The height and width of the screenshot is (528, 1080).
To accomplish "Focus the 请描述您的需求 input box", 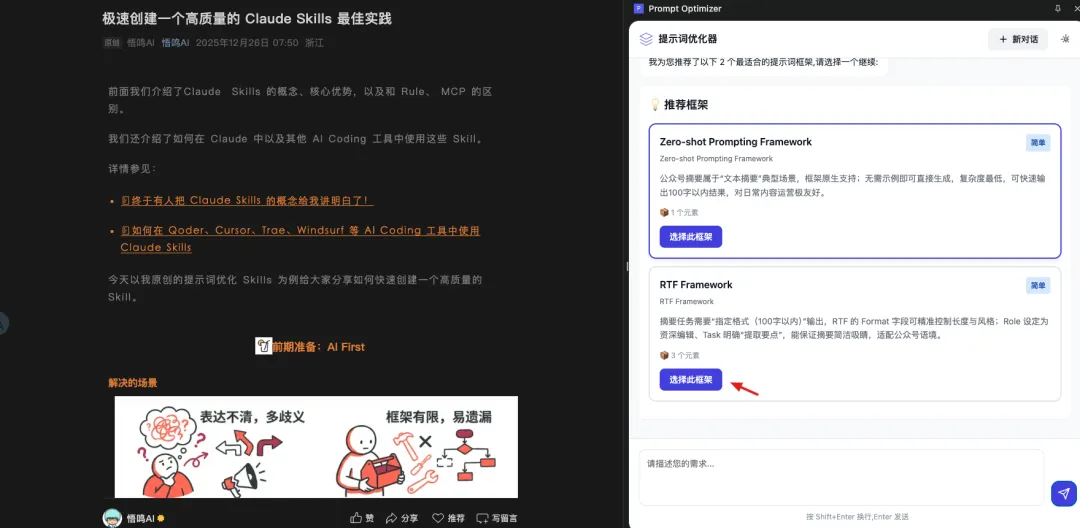I will (x=841, y=478).
